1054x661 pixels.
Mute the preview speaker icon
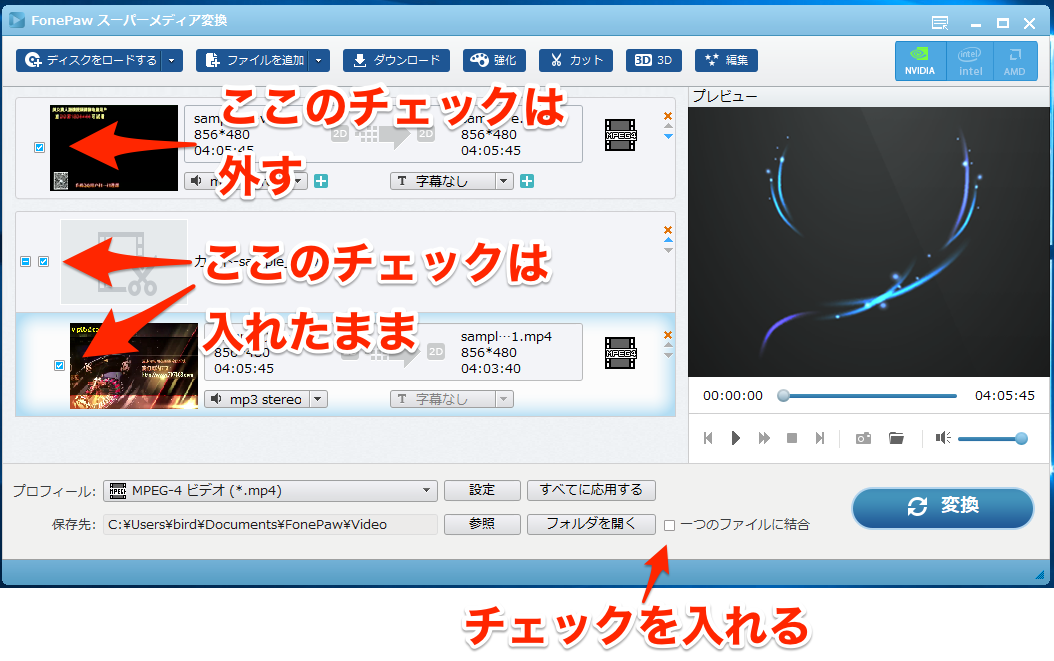coord(943,438)
